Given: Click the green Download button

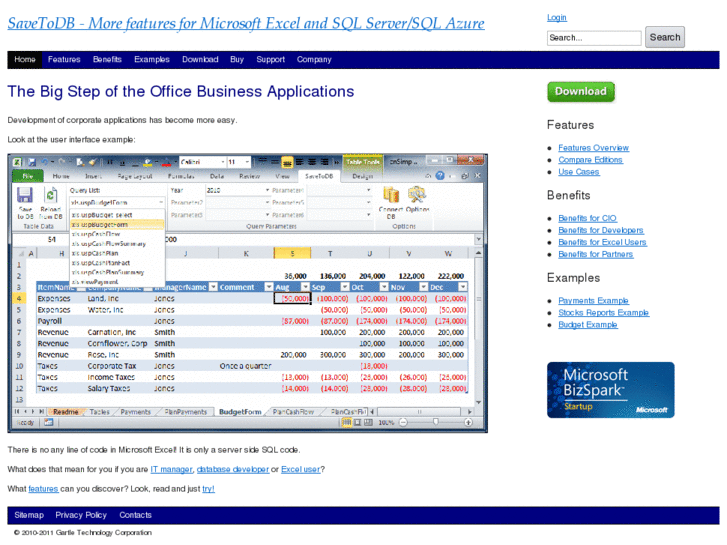Looking at the screenshot, I should (580, 91).
